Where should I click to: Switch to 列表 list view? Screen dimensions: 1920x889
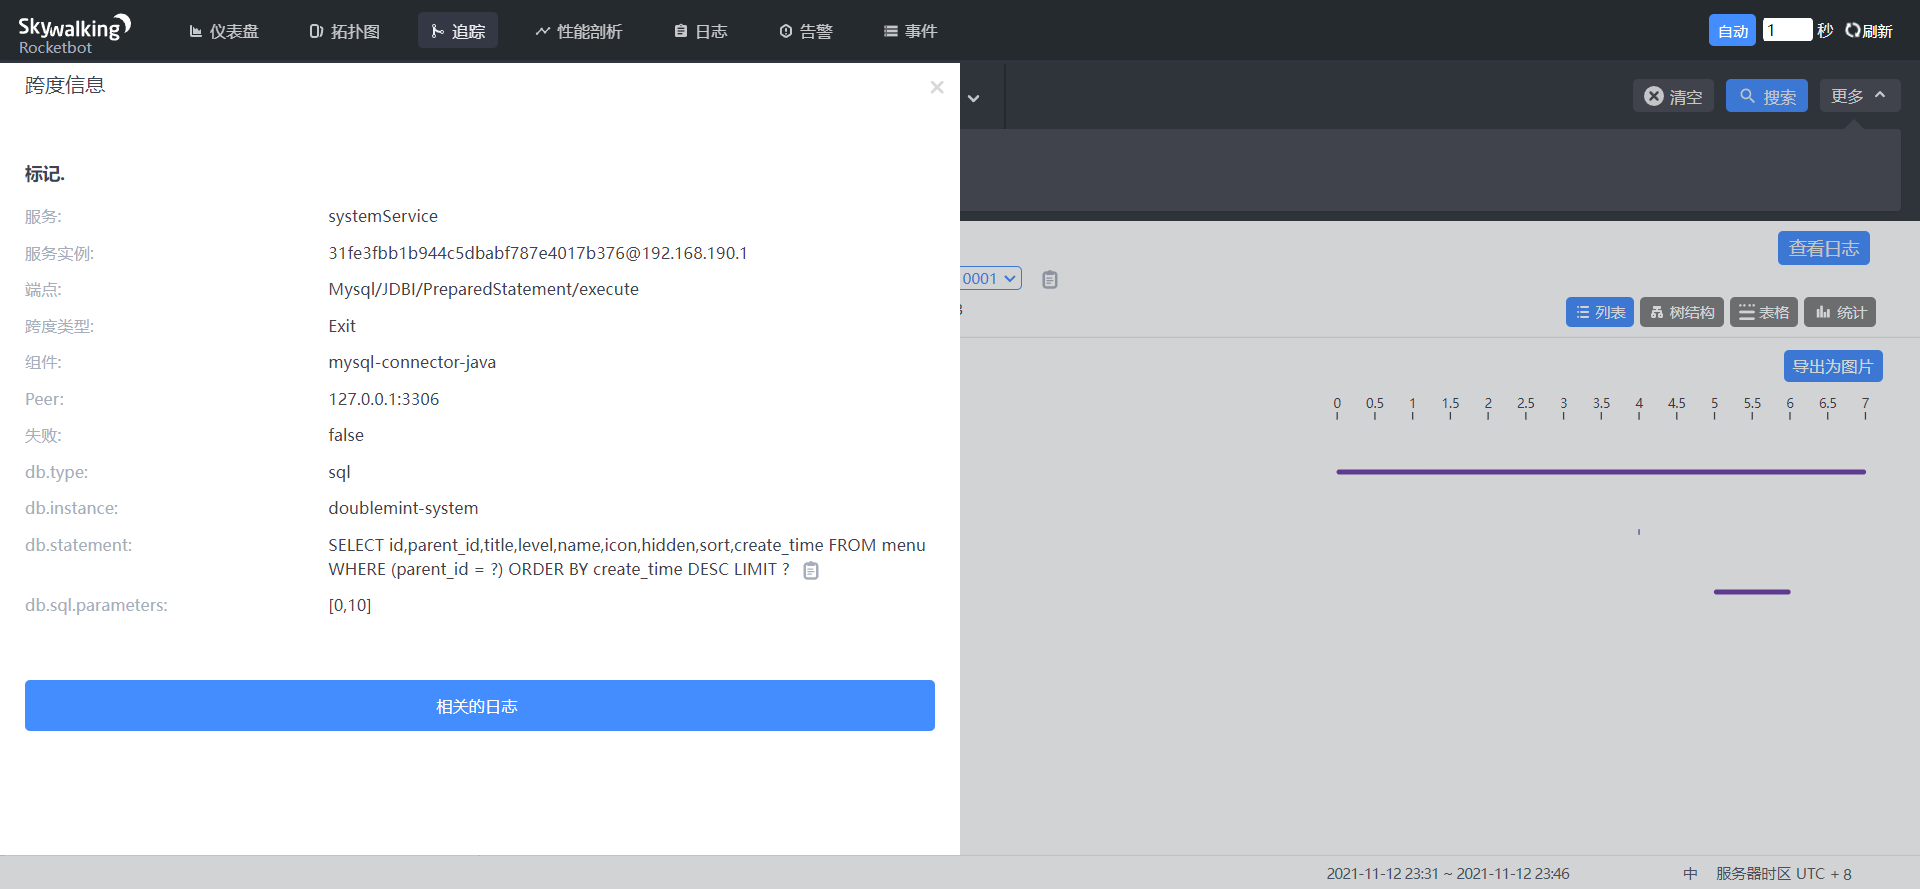(x=1600, y=312)
